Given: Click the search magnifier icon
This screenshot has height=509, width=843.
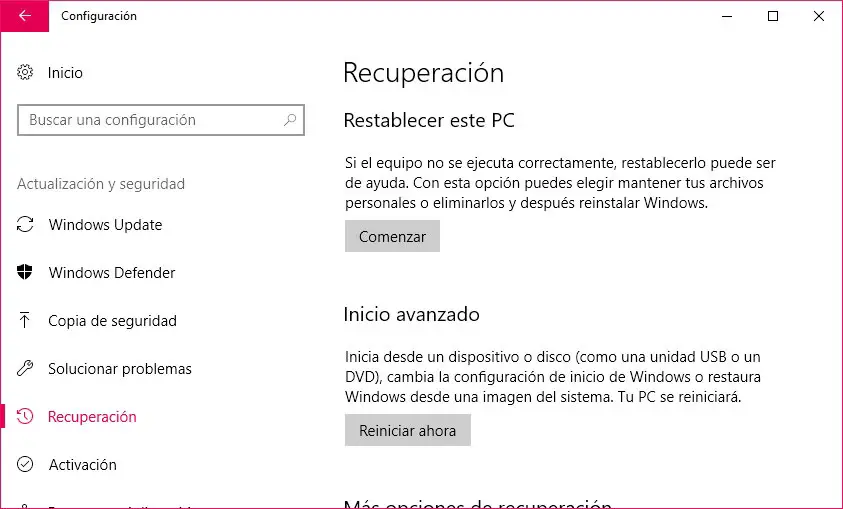Looking at the screenshot, I should [x=290, y=120].
